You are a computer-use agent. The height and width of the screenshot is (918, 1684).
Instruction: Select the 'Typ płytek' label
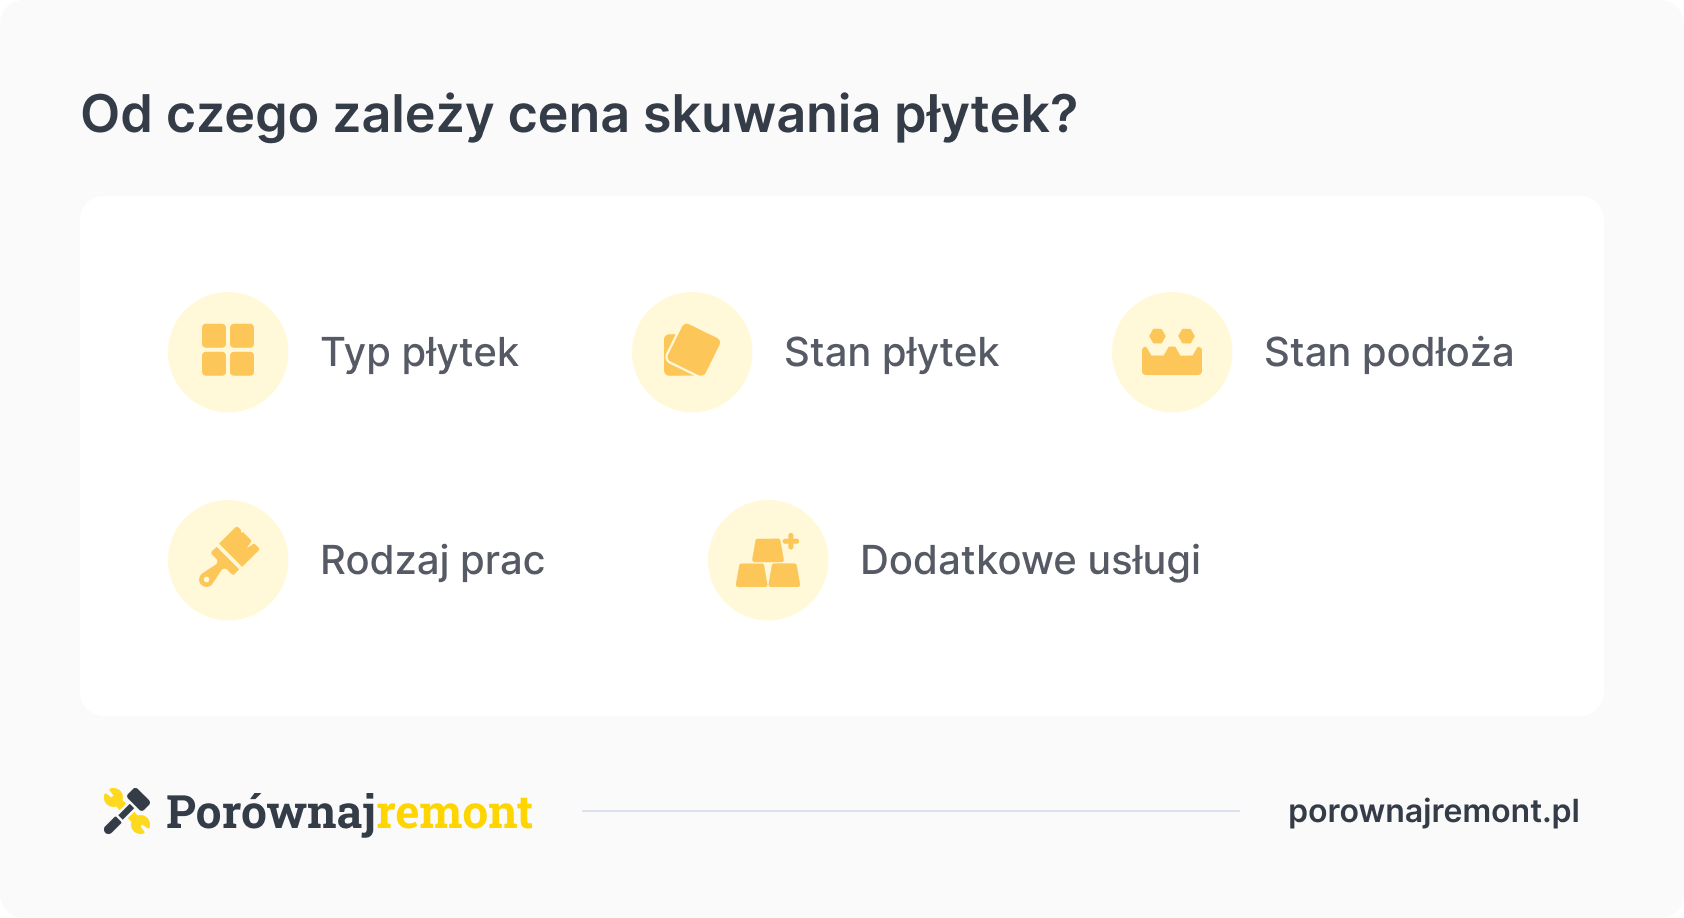[420, 353]
